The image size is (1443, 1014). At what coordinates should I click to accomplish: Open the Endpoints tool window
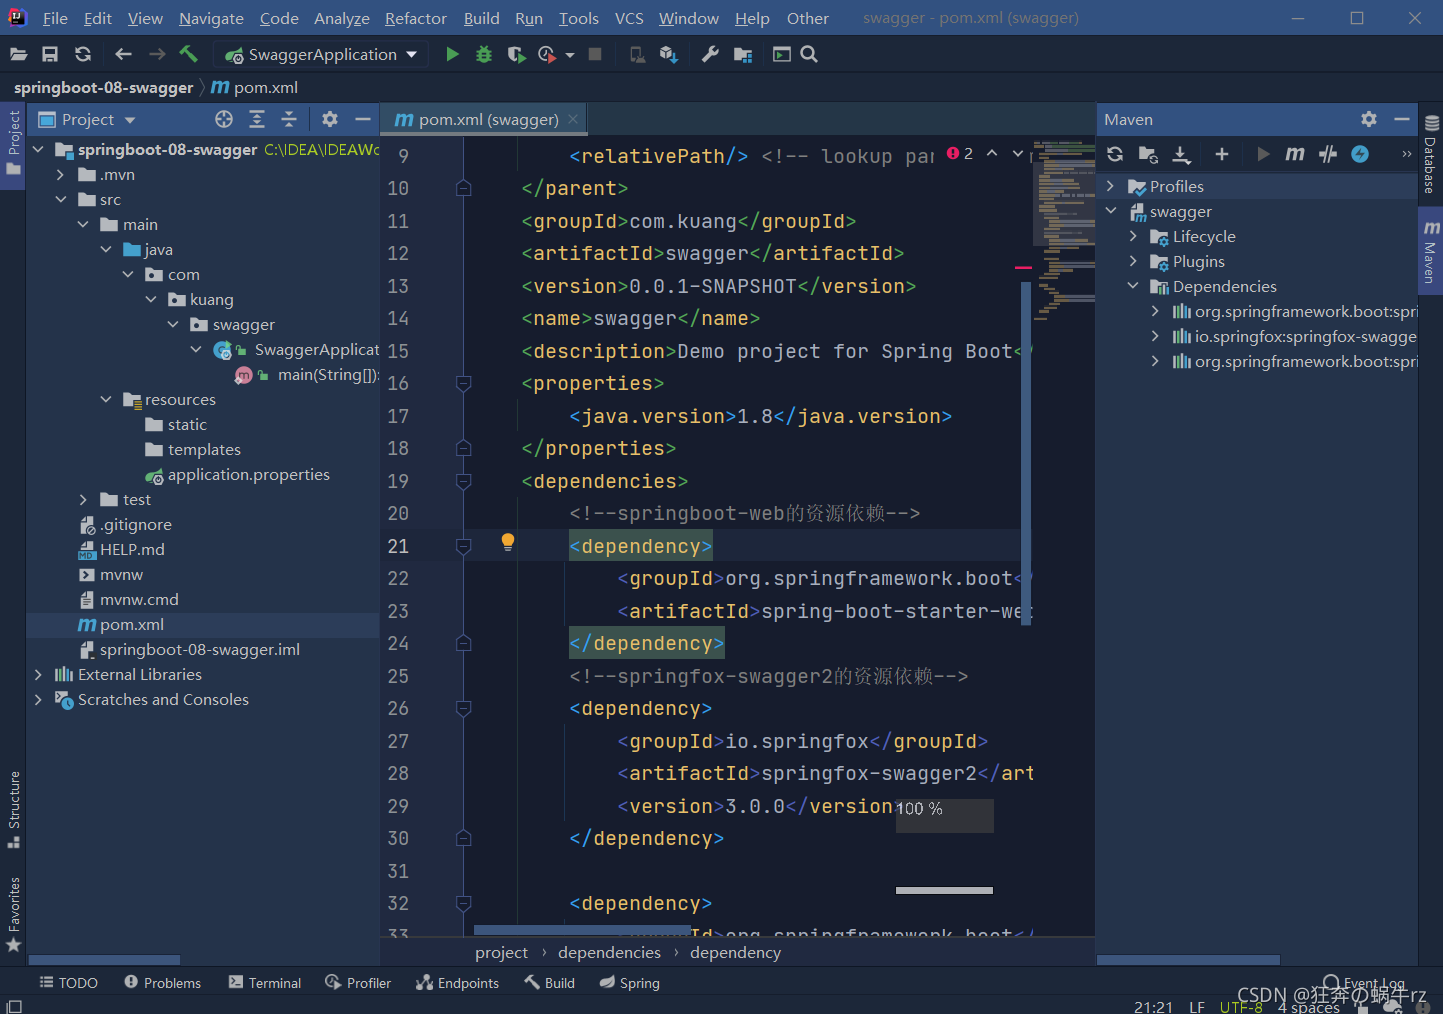(458, 983)
